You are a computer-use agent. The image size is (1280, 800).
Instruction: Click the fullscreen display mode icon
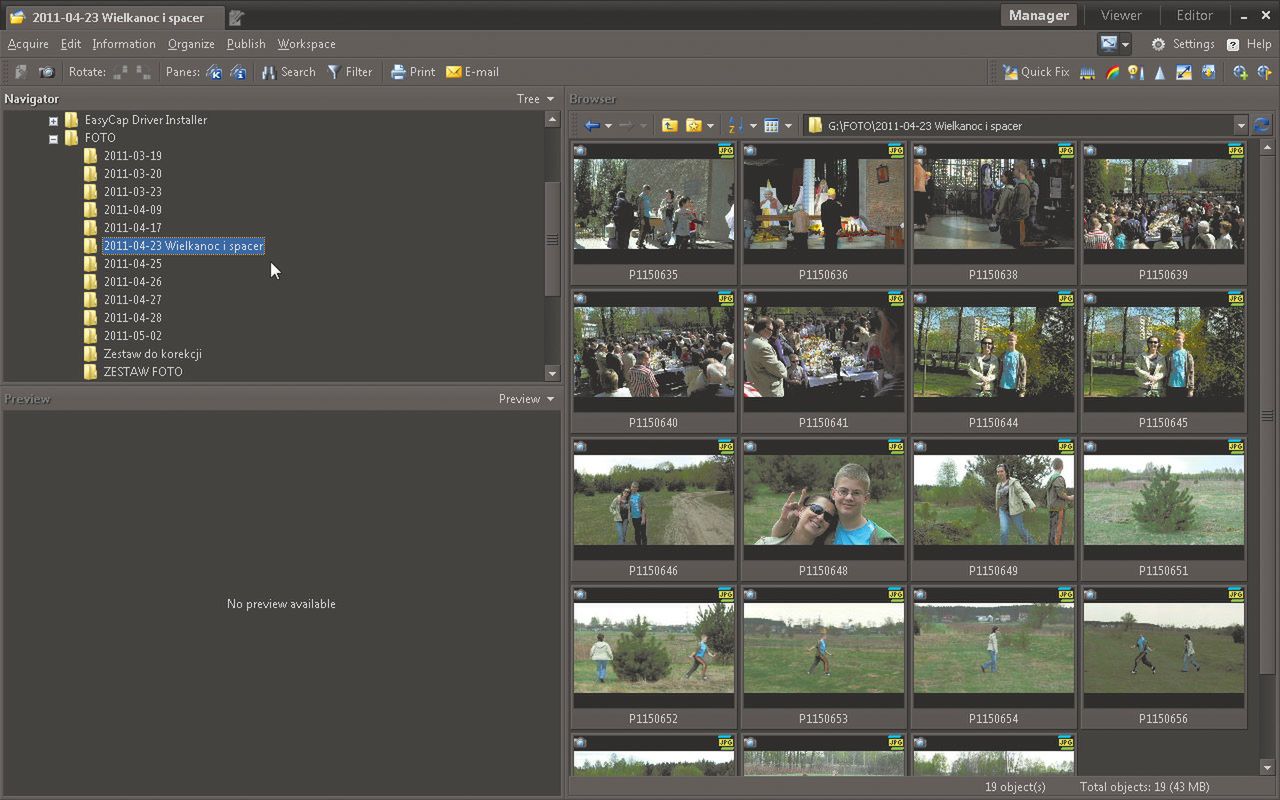coord(1108,44)
